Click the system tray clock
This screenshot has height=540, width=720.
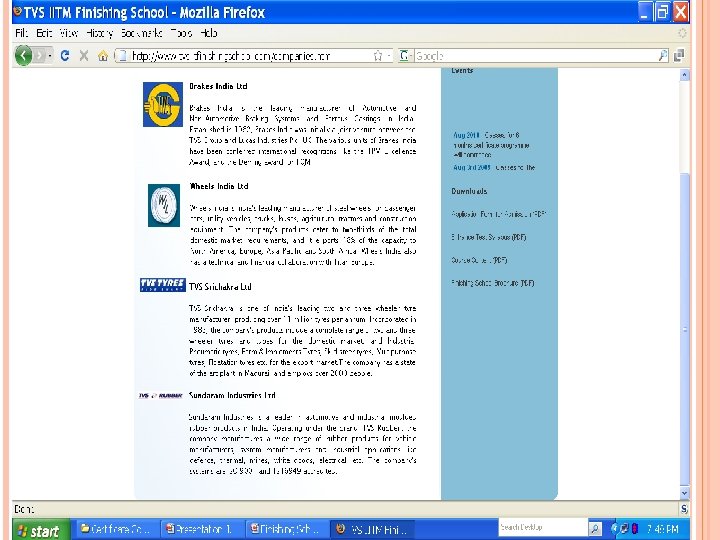(662, 529)
